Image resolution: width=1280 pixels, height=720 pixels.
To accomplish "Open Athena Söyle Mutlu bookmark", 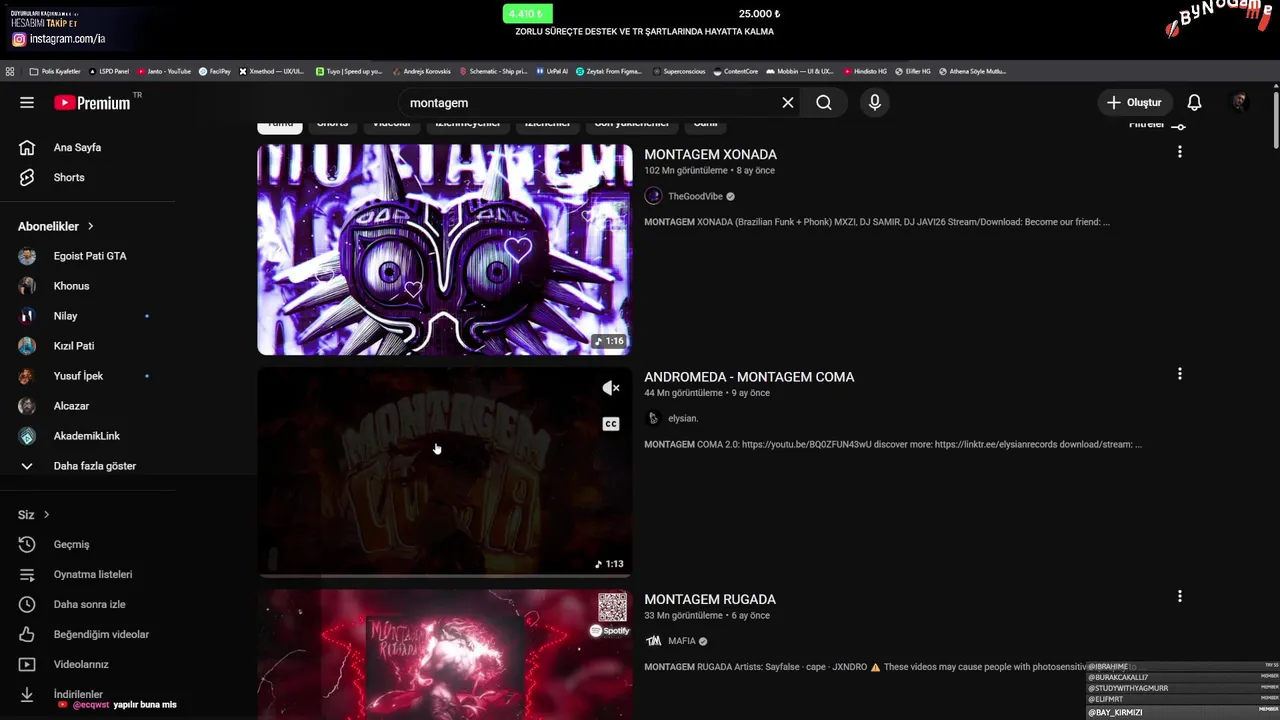I will pyautogui.click(x=972, y=71).
